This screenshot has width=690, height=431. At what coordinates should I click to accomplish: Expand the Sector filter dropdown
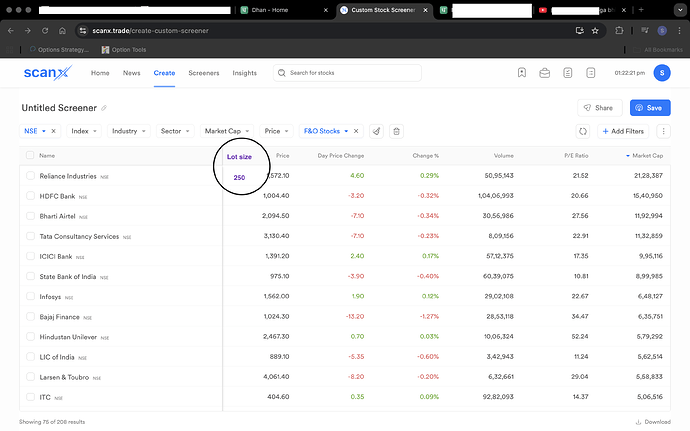pyautogui.click(x=175, y=131)
